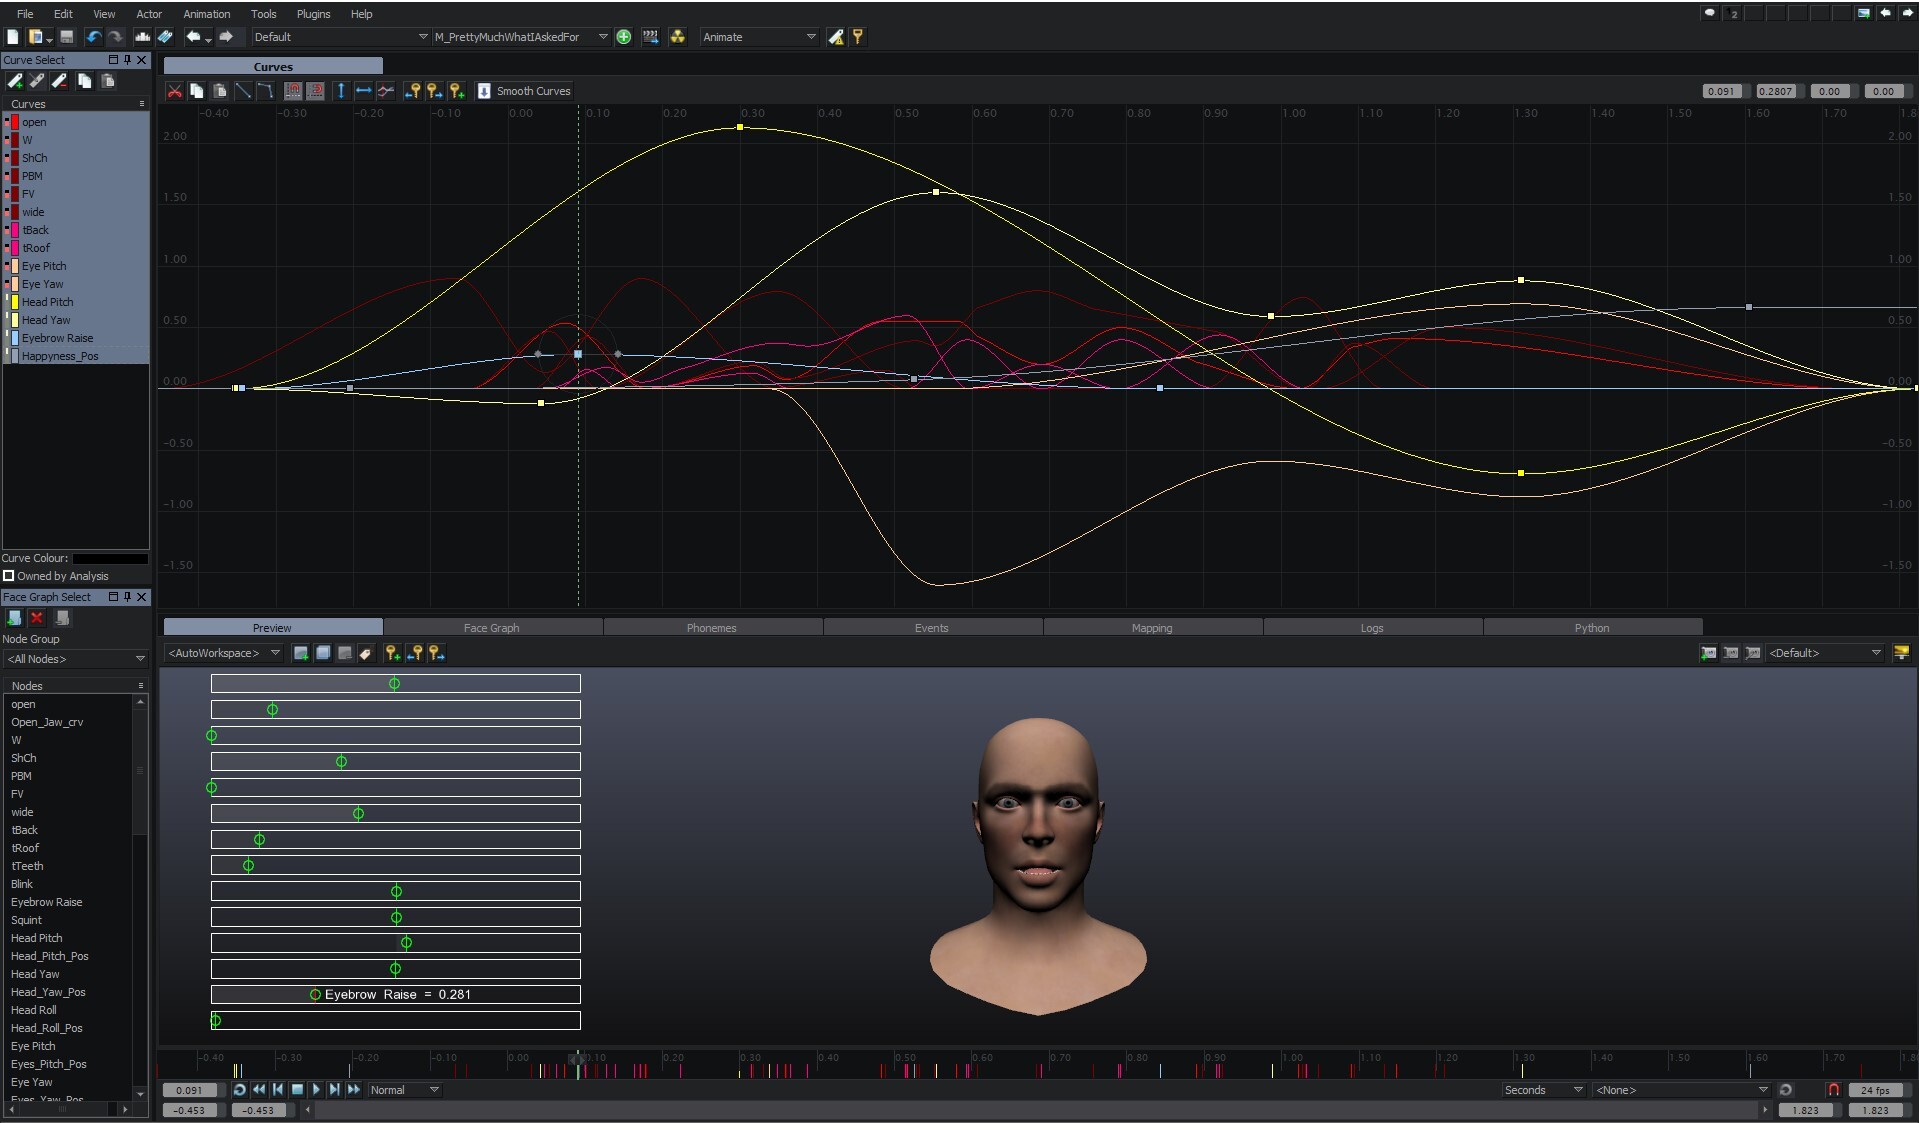Select the cut keys scissors tool
Viewport: 1919px width, 1123px height.
pos(175,91)
